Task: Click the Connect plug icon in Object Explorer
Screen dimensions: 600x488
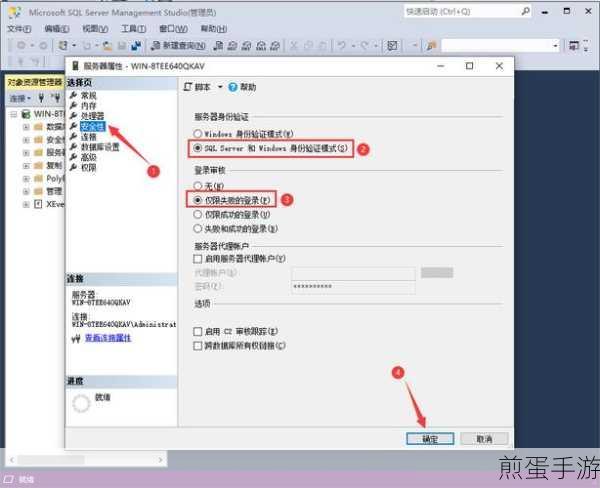Action: (x=42, y=98)
